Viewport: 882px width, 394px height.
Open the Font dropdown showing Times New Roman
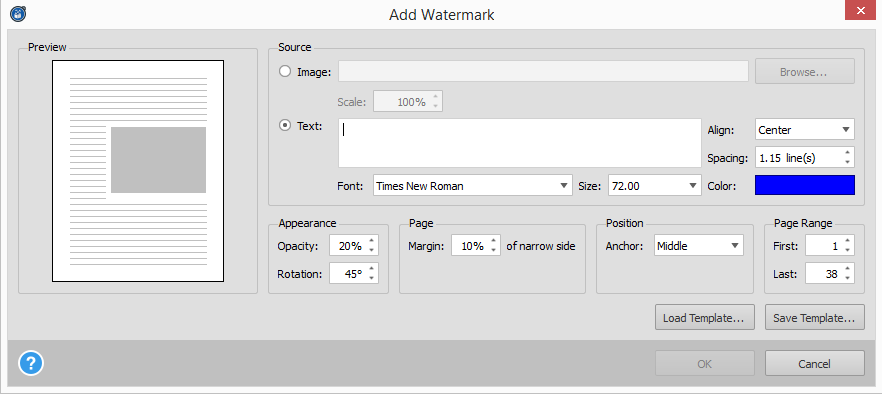pos(472,186)
